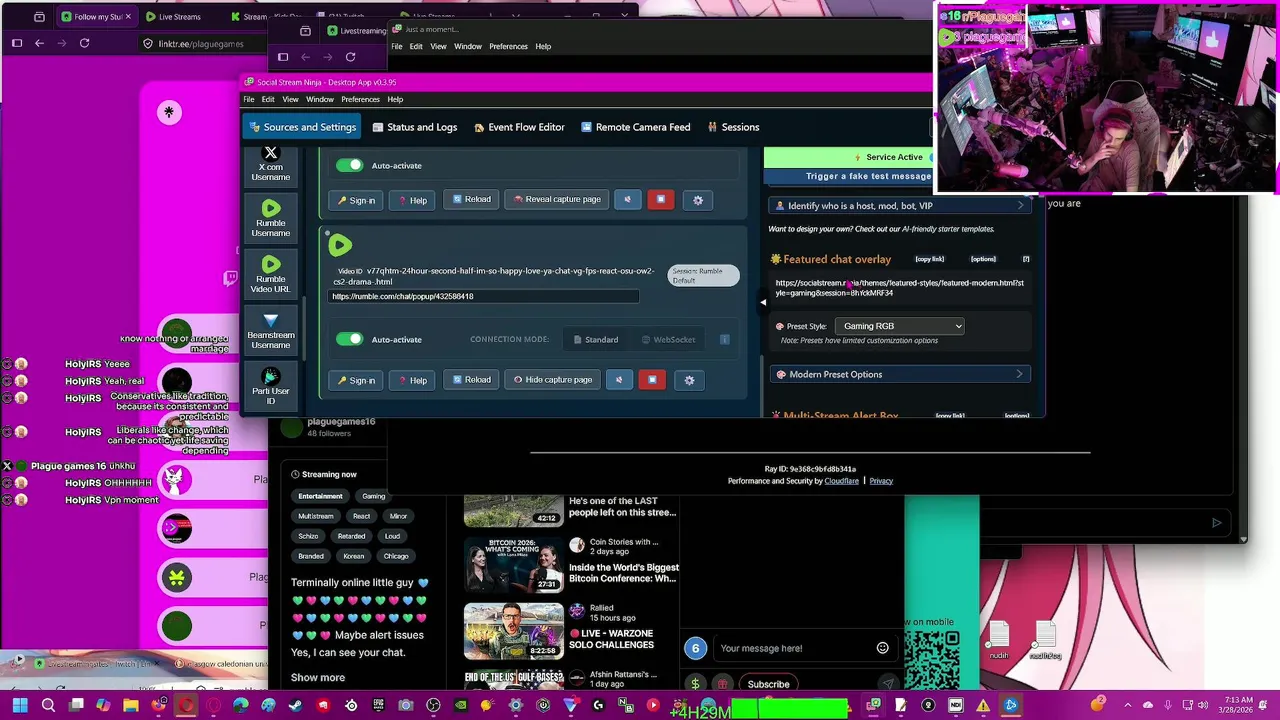Select the Rumble Video URL source in the sidebar
The height and width of the screenshot is (720, 1280).
point(270,275)
